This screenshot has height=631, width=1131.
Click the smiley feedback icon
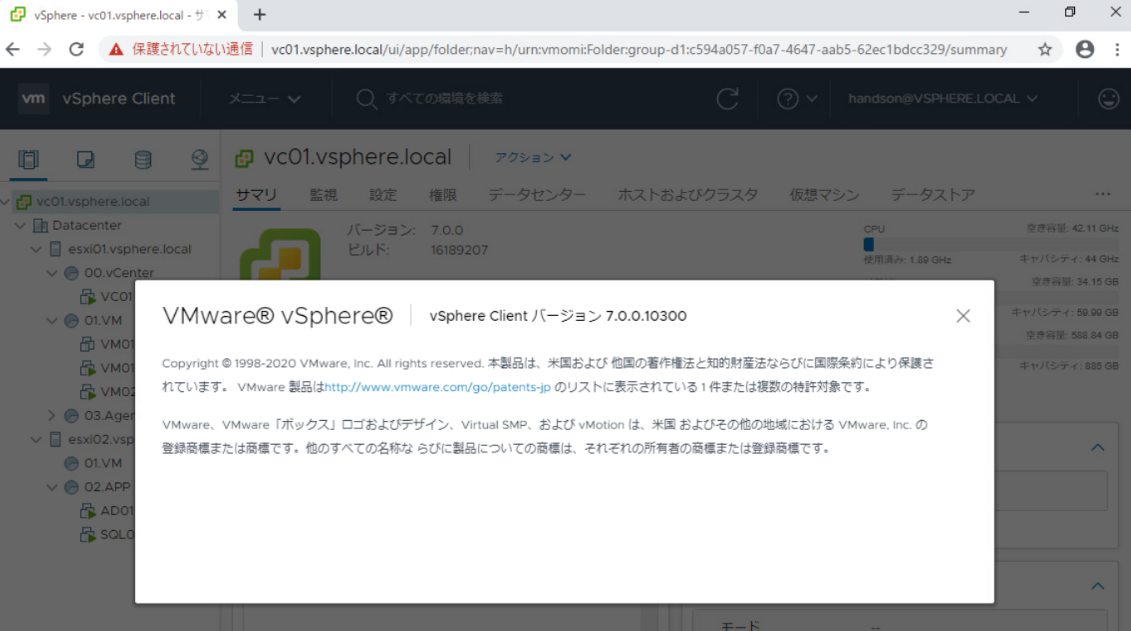(x=1109, y=99)
